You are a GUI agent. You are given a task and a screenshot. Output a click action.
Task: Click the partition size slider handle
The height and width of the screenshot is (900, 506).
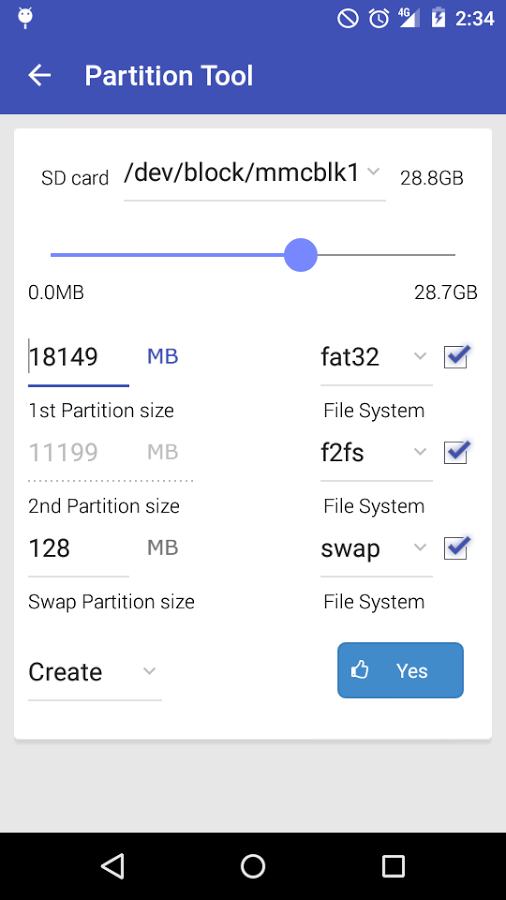[x=301, y=255]
